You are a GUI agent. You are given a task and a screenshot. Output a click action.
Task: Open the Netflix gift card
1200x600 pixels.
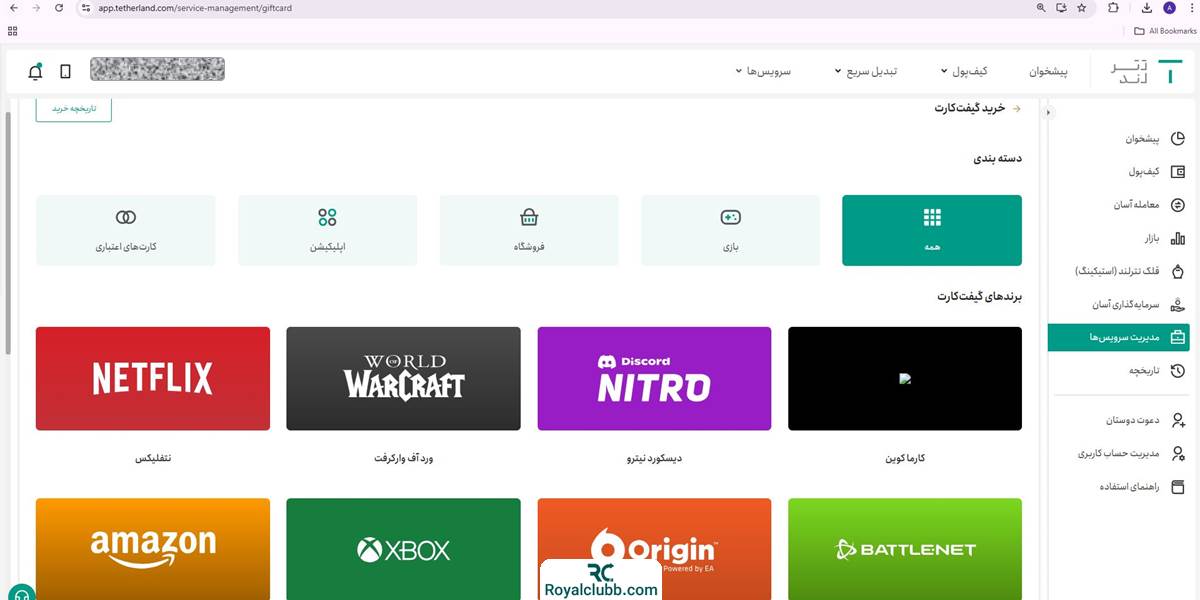click(153, 379)
